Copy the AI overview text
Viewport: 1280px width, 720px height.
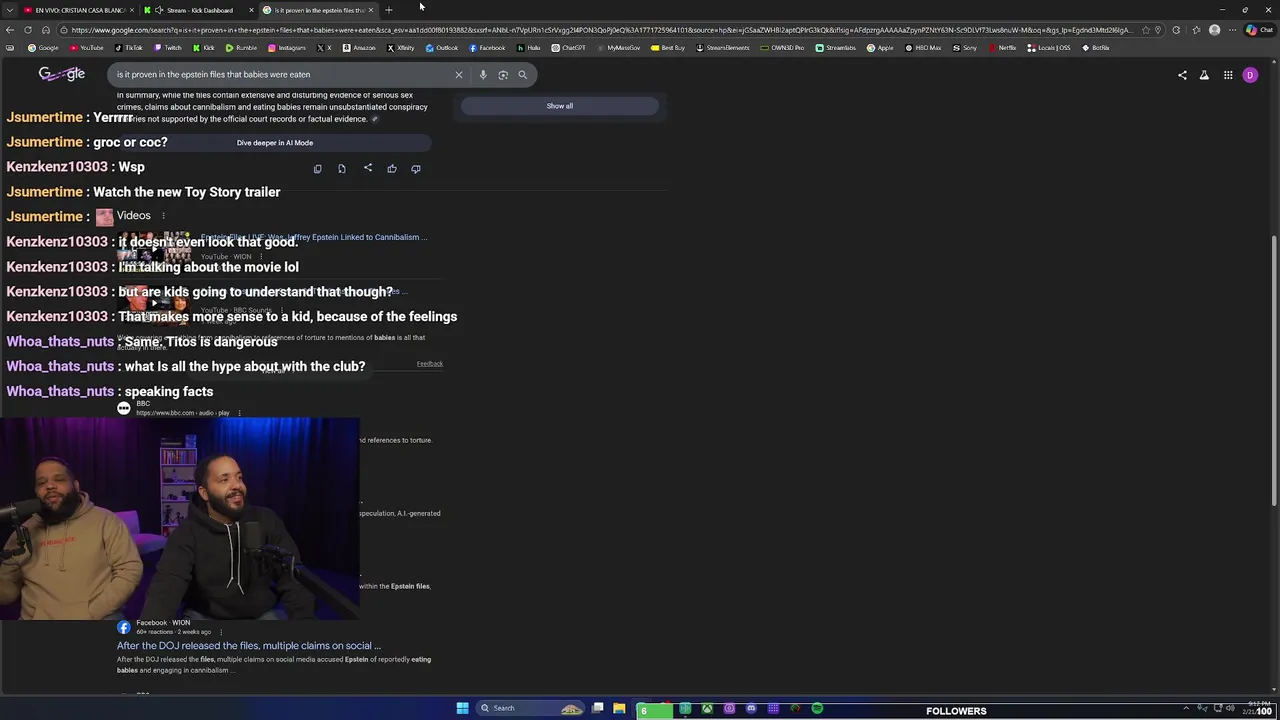coord(318,169)
